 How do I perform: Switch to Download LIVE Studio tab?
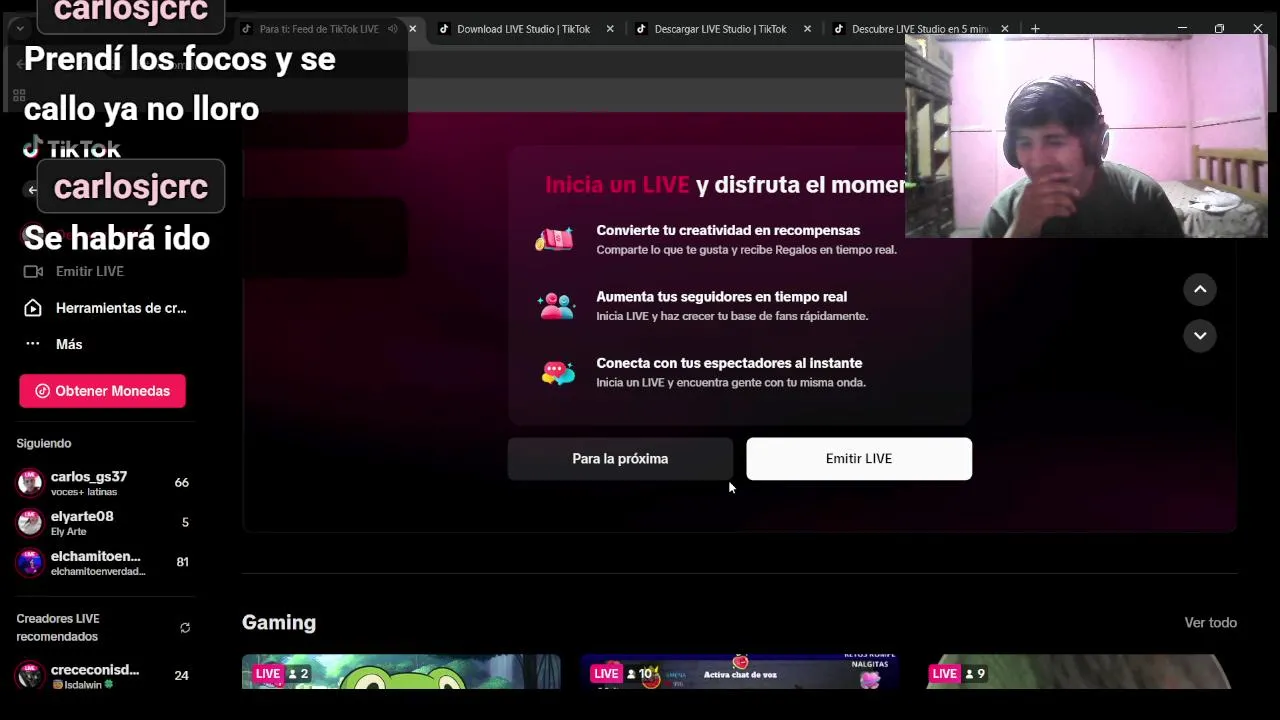click(x=526, y=29)
